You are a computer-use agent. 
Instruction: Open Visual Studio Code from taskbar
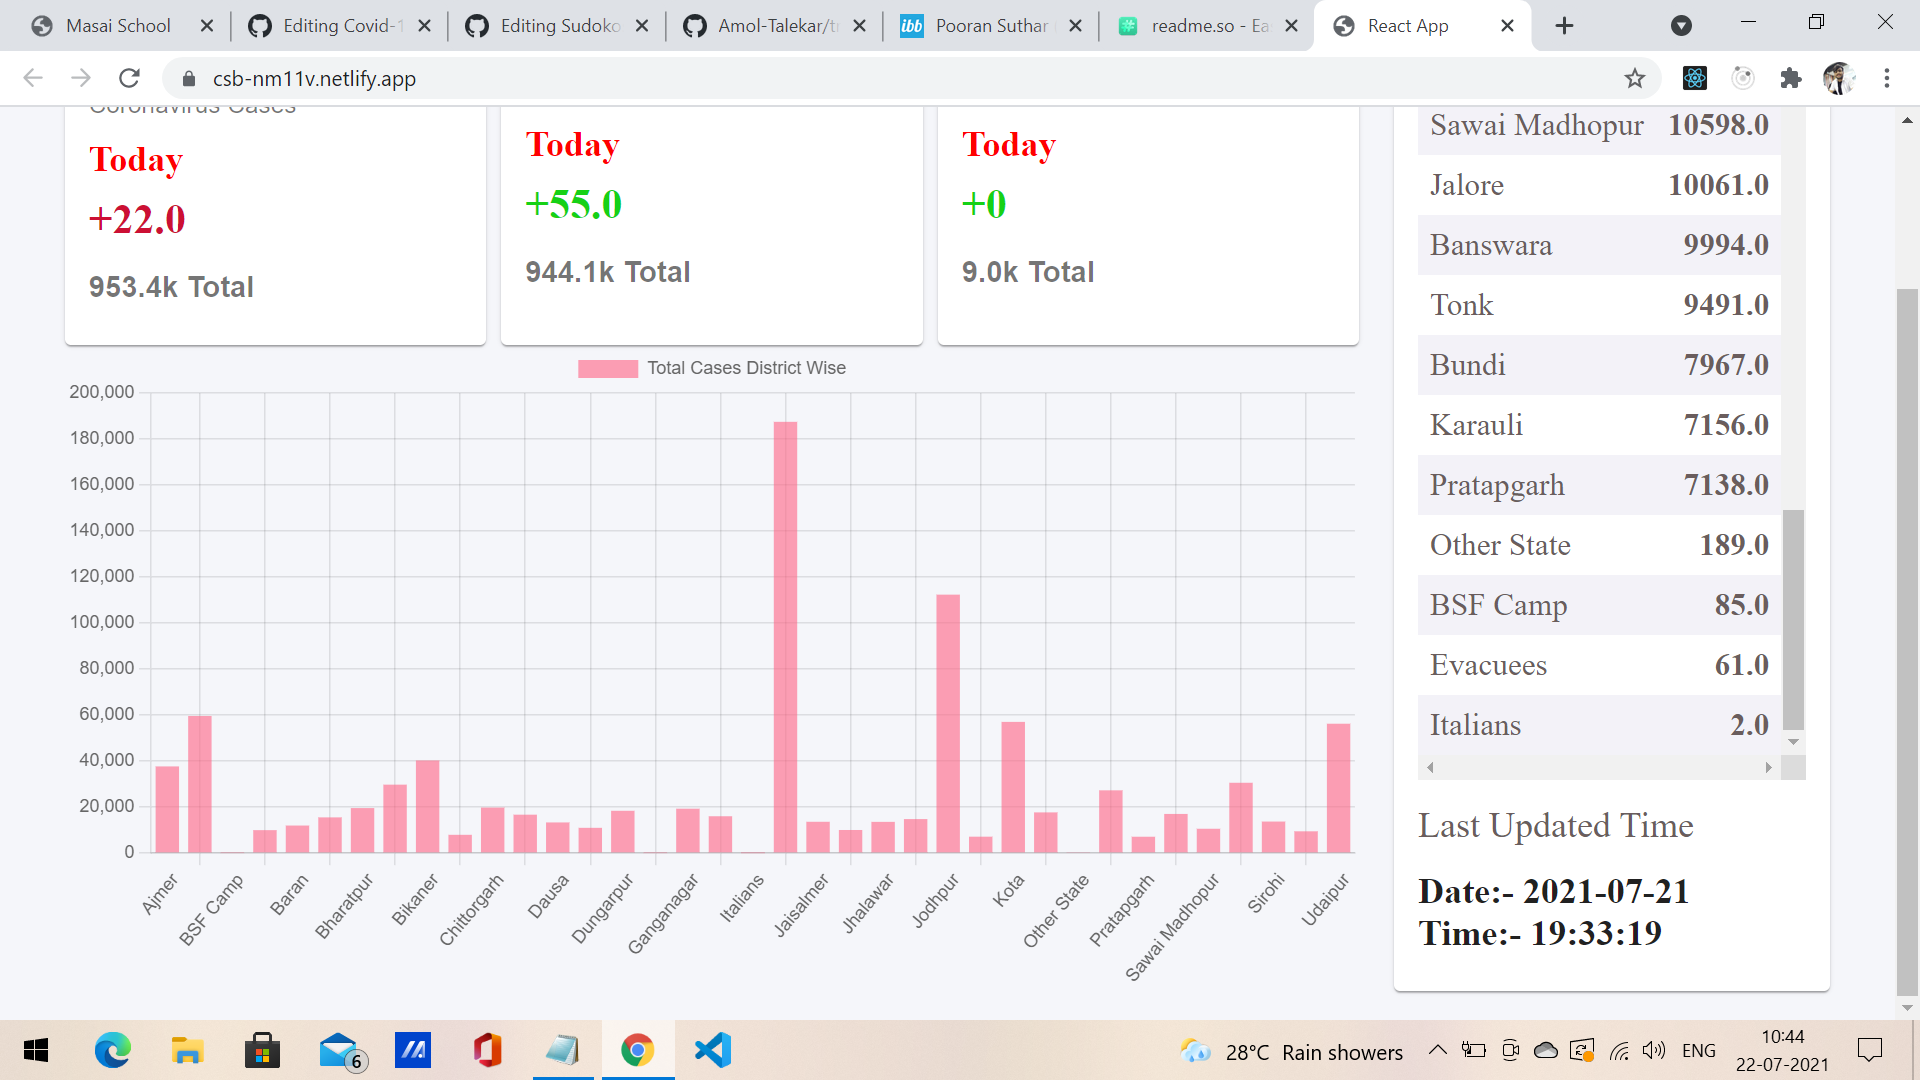(712, 1050)
